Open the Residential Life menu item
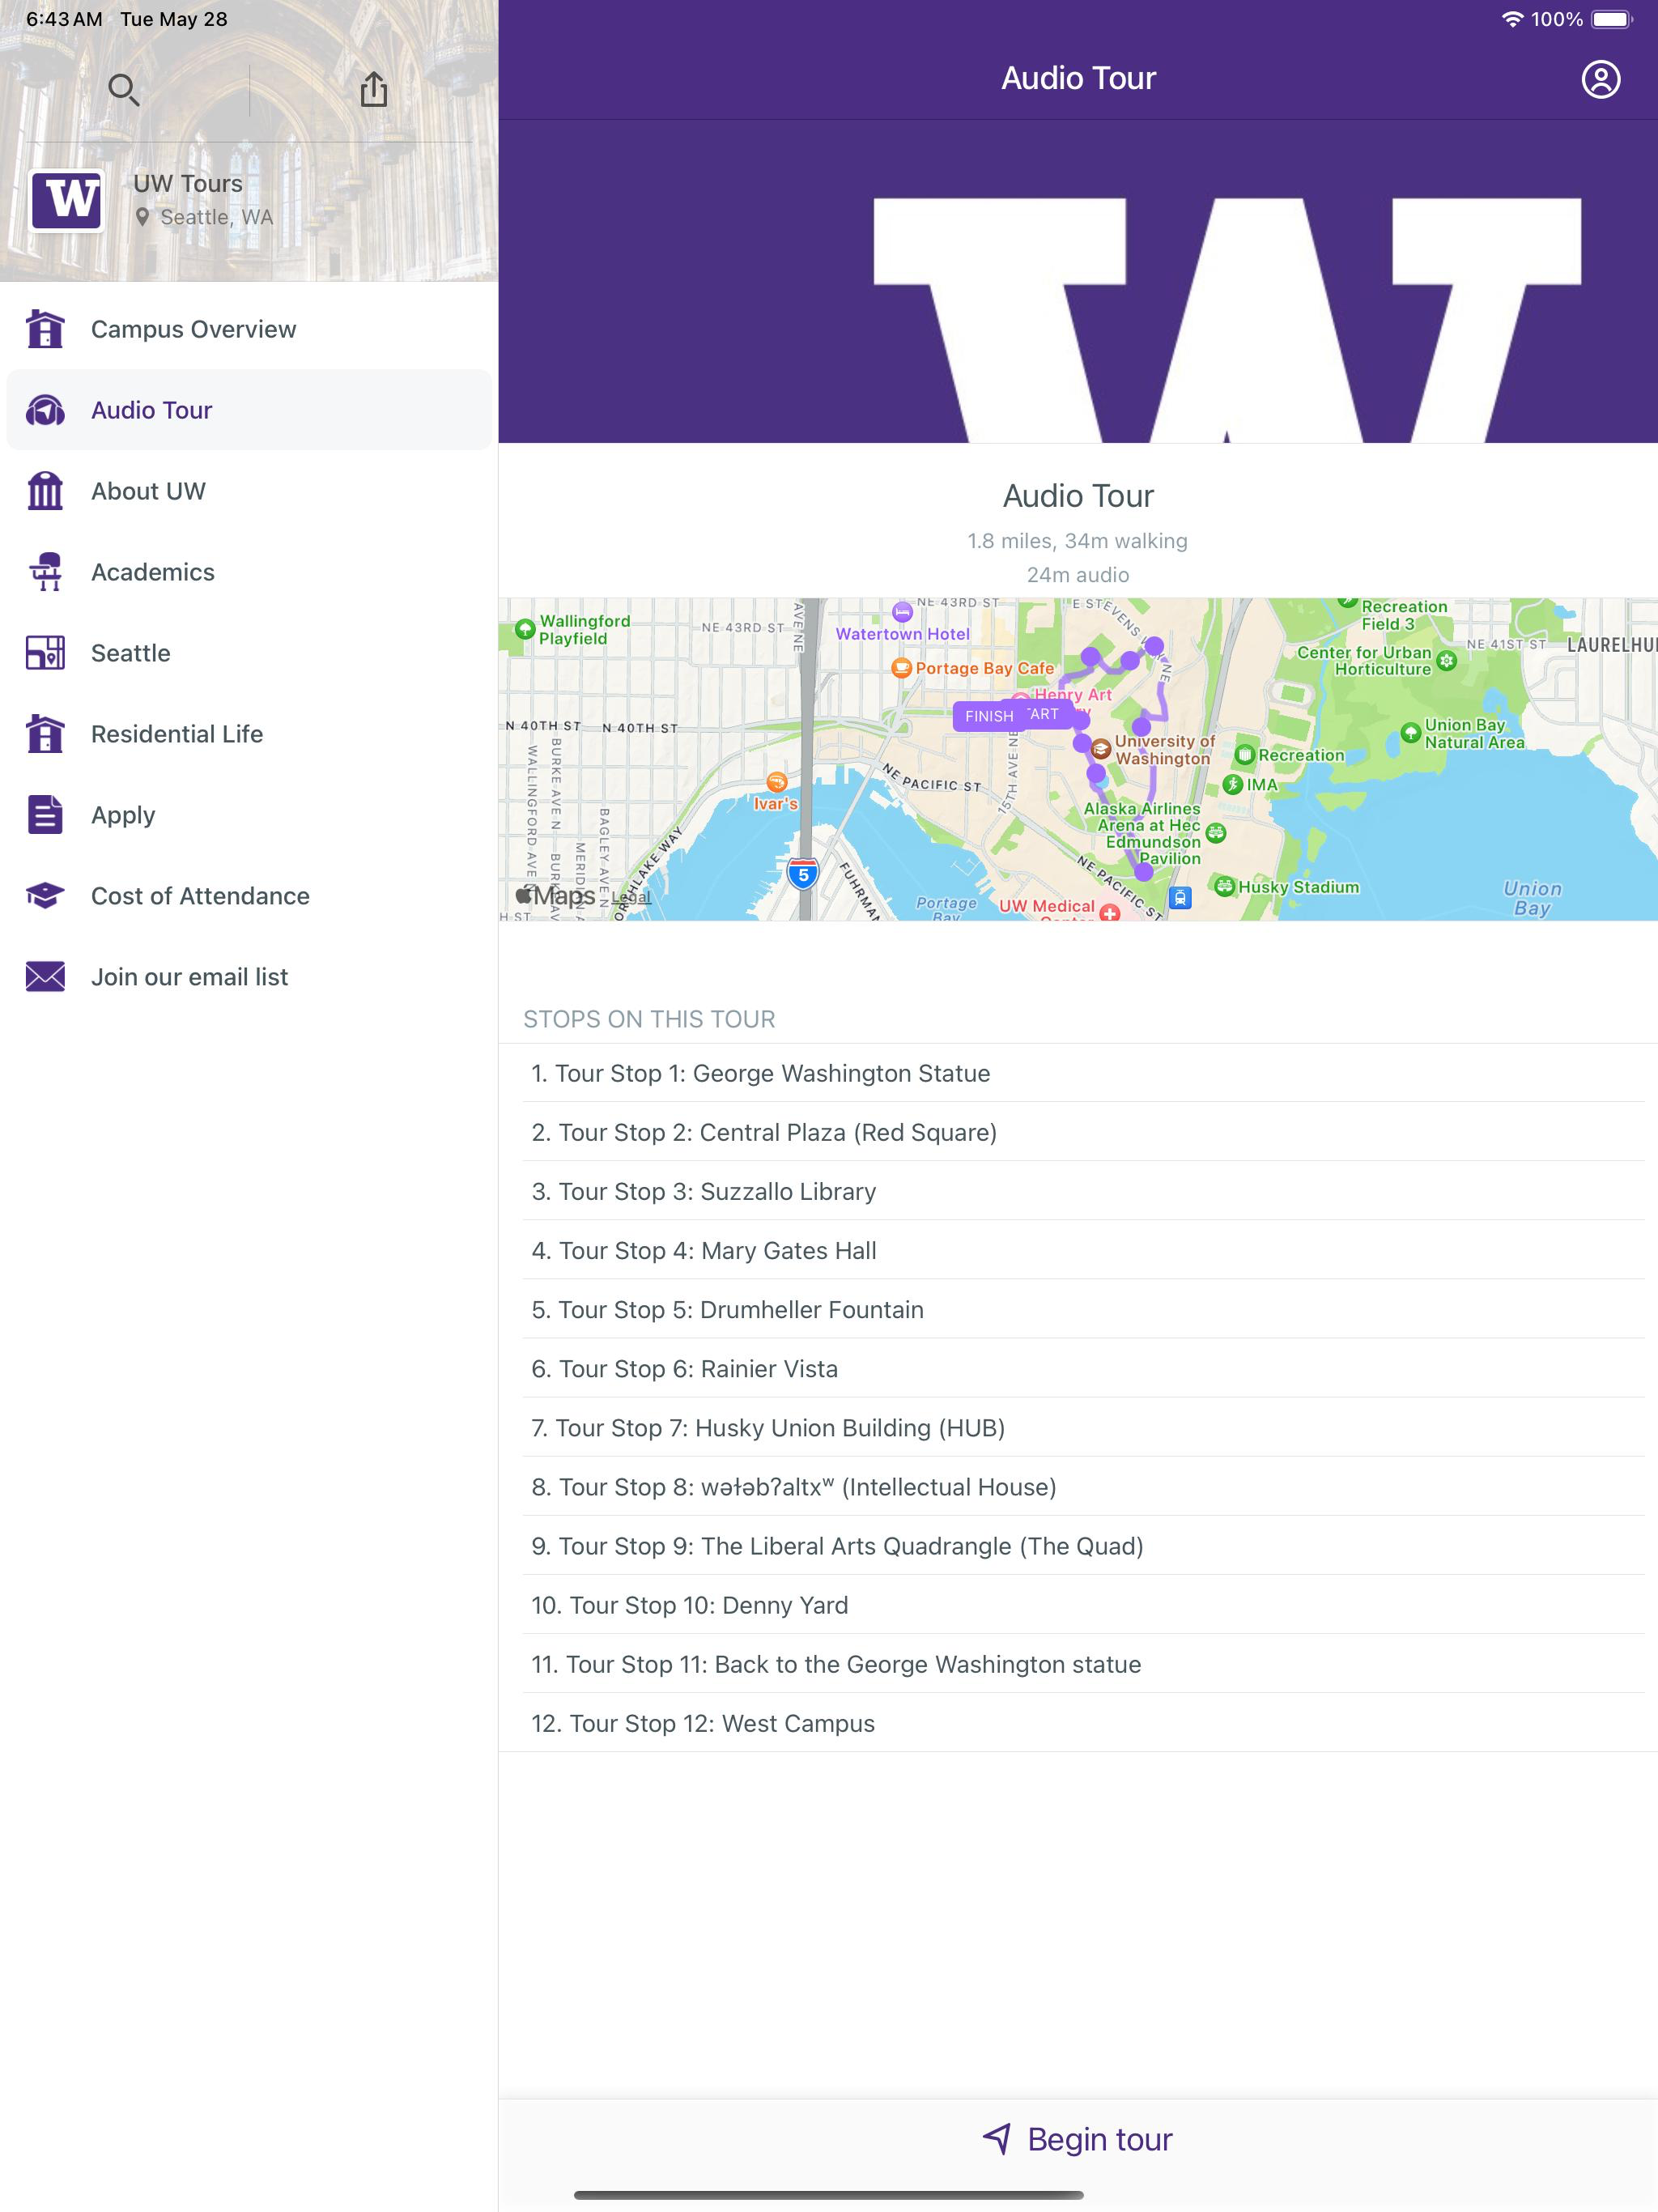This screenshot has height=2212, width=1658. click(249, 734)
